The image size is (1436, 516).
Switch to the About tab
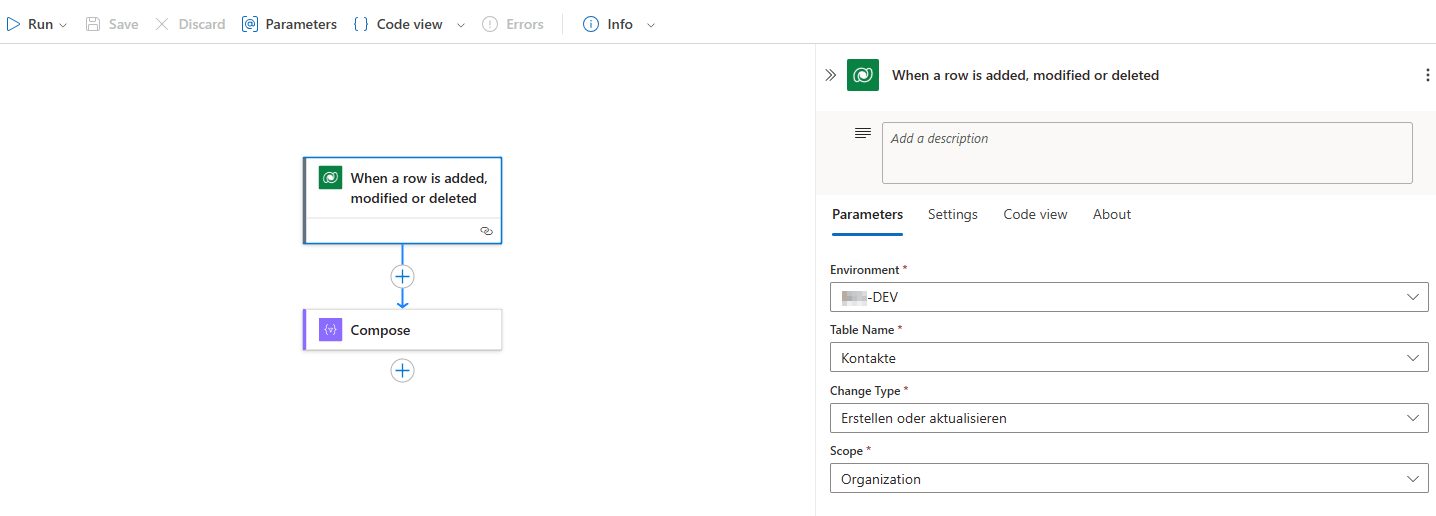(1112, 214)
